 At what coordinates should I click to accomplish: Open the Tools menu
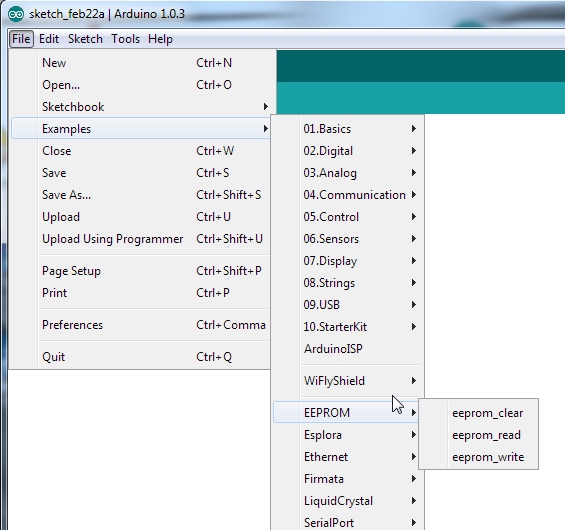[125, 39]
